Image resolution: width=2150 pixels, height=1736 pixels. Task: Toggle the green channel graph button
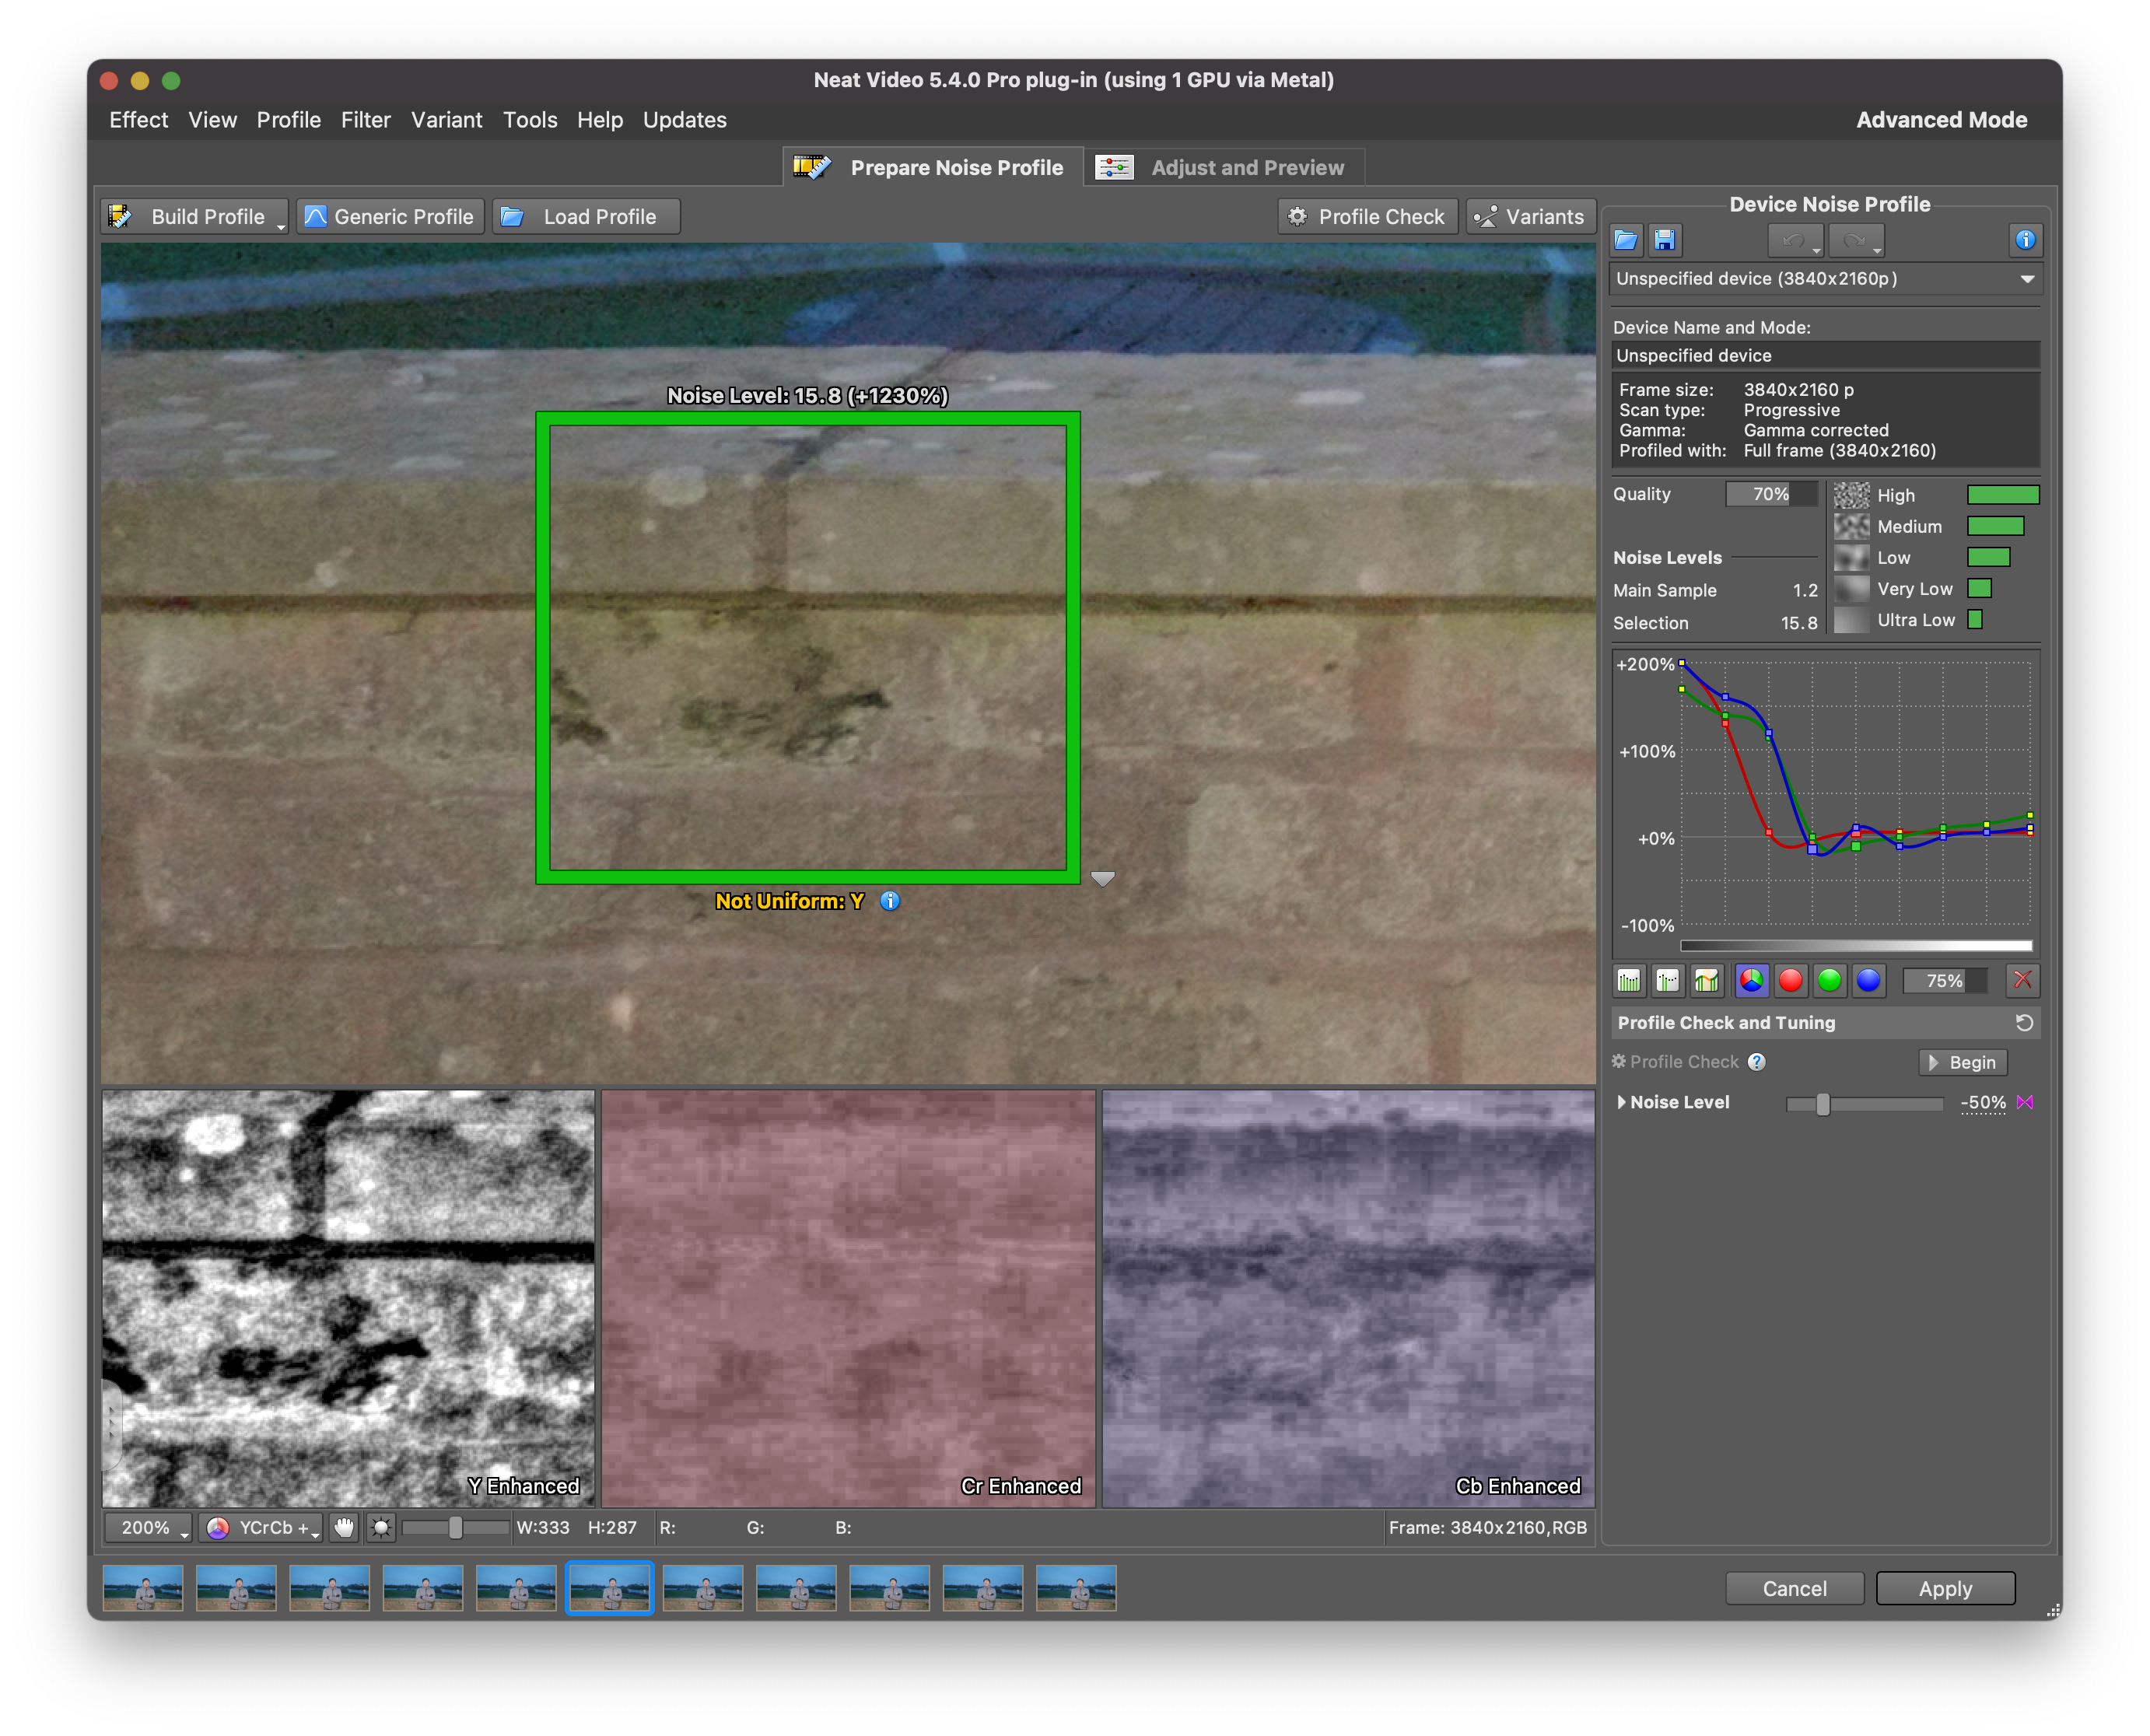(1829, 980)
